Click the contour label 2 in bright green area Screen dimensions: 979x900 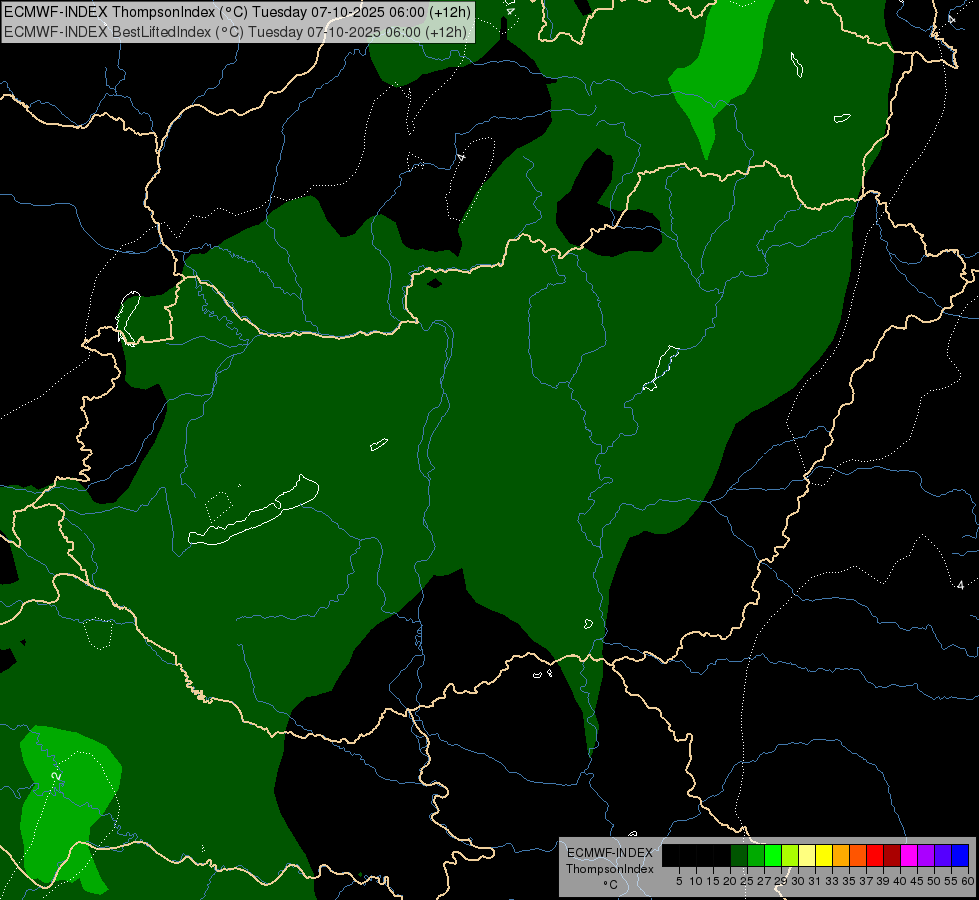pyautogui.click(x=56, y=776)
